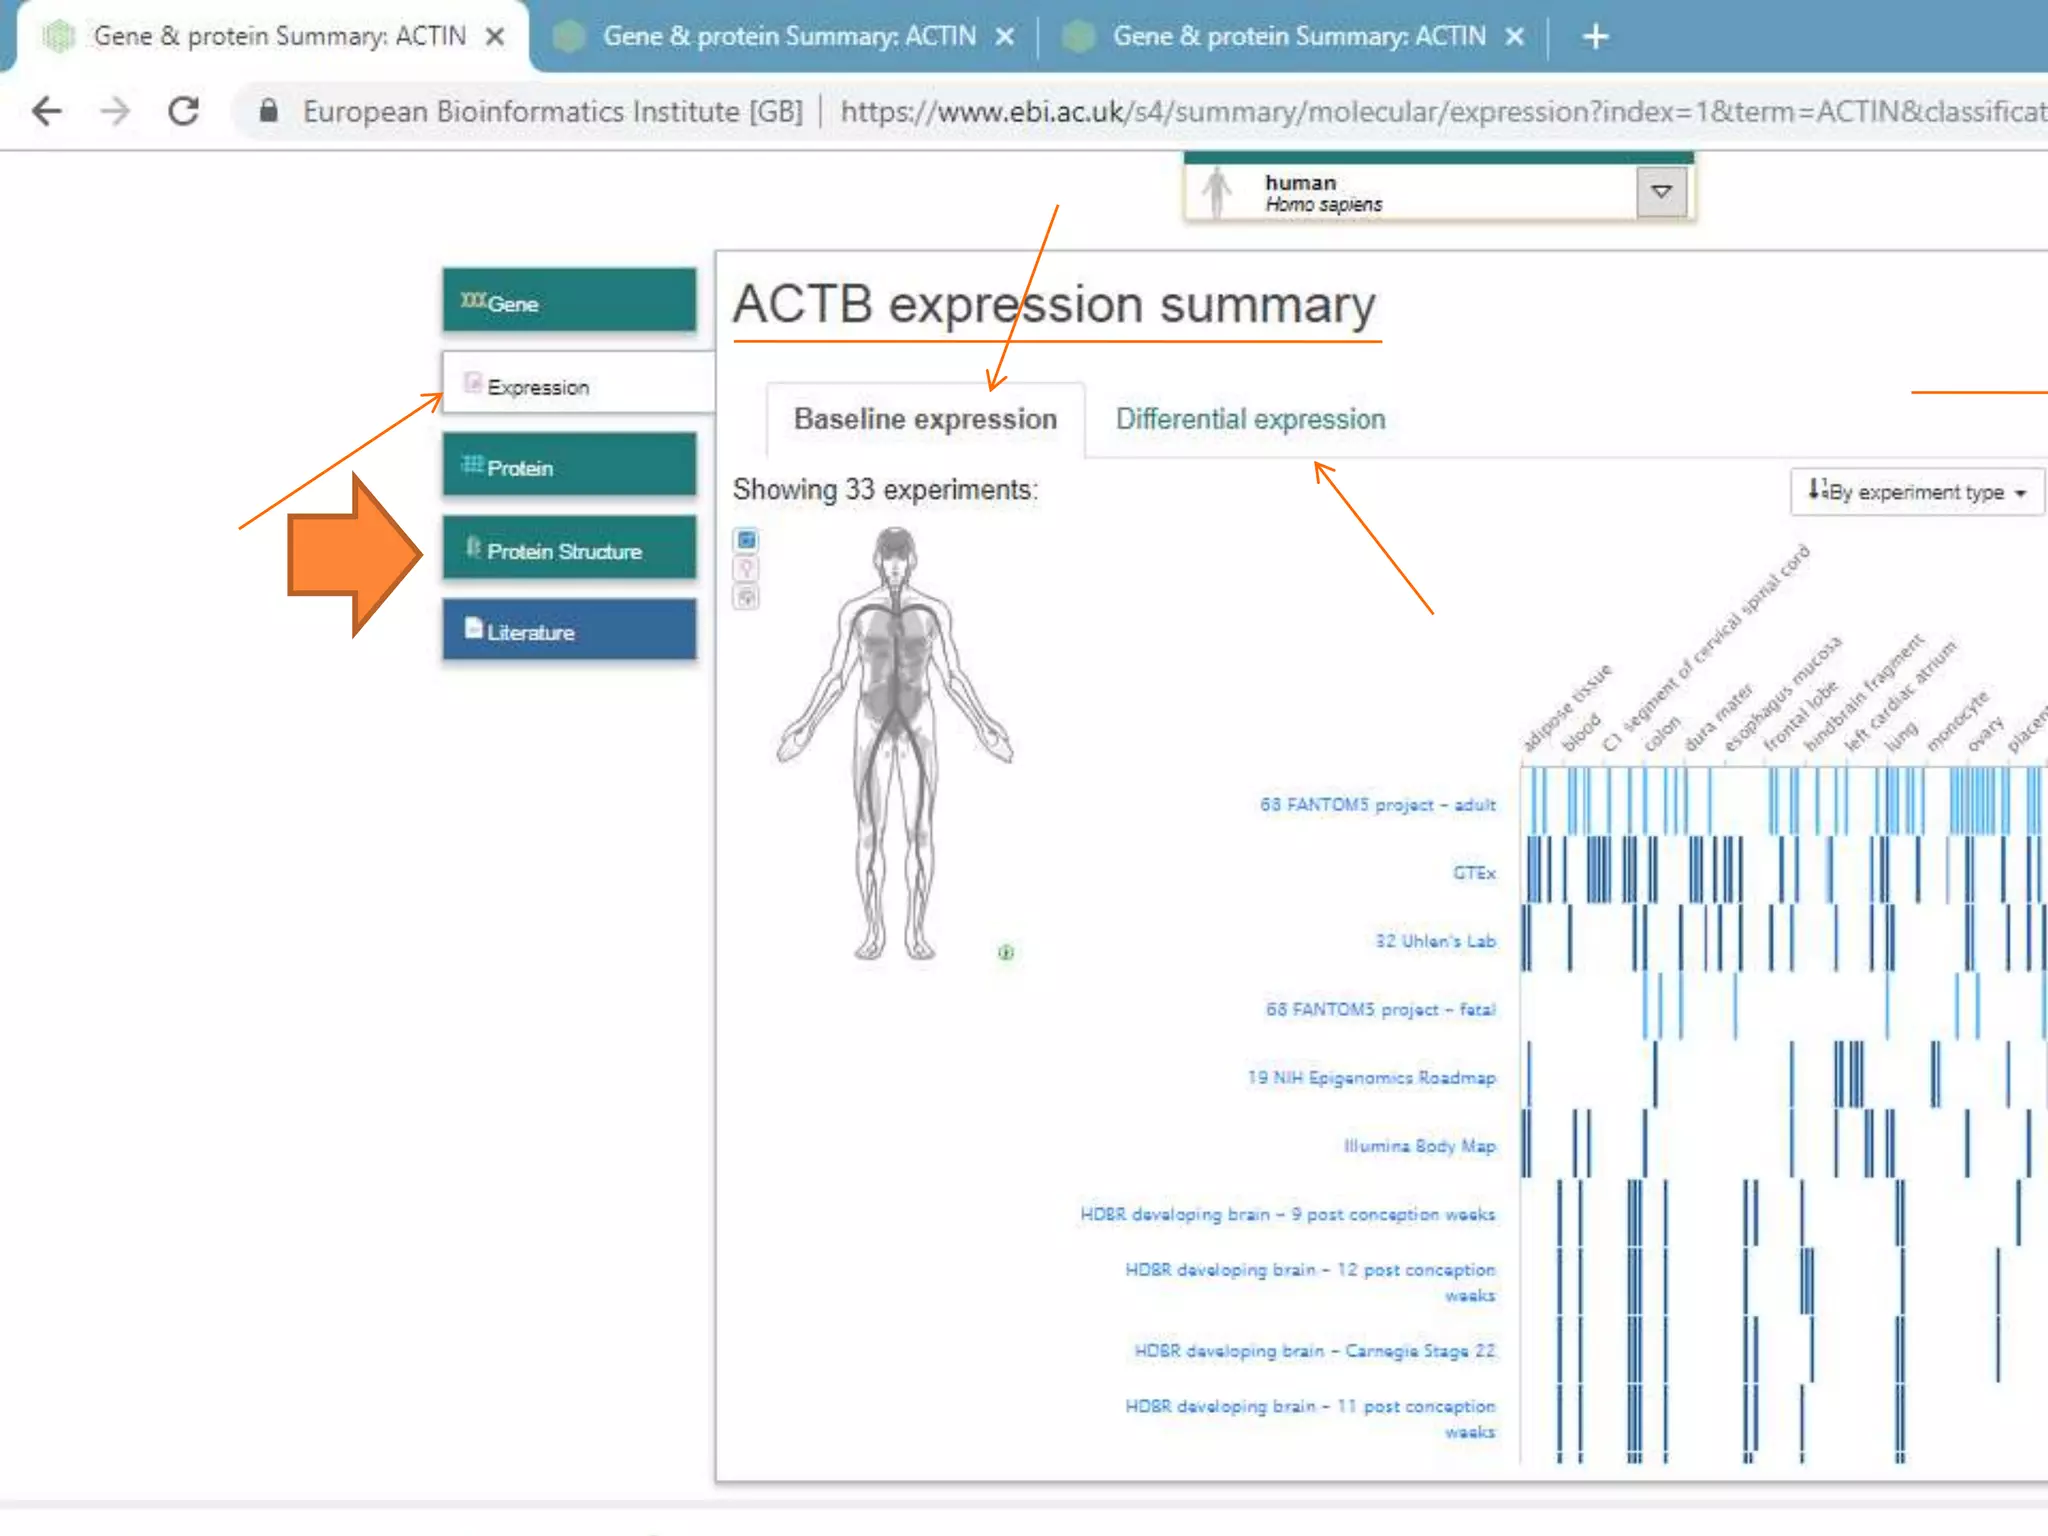Expand the human species dropdown arrow
The height and width of the screenshot is (1536, 2048).
click(1661, 192)
